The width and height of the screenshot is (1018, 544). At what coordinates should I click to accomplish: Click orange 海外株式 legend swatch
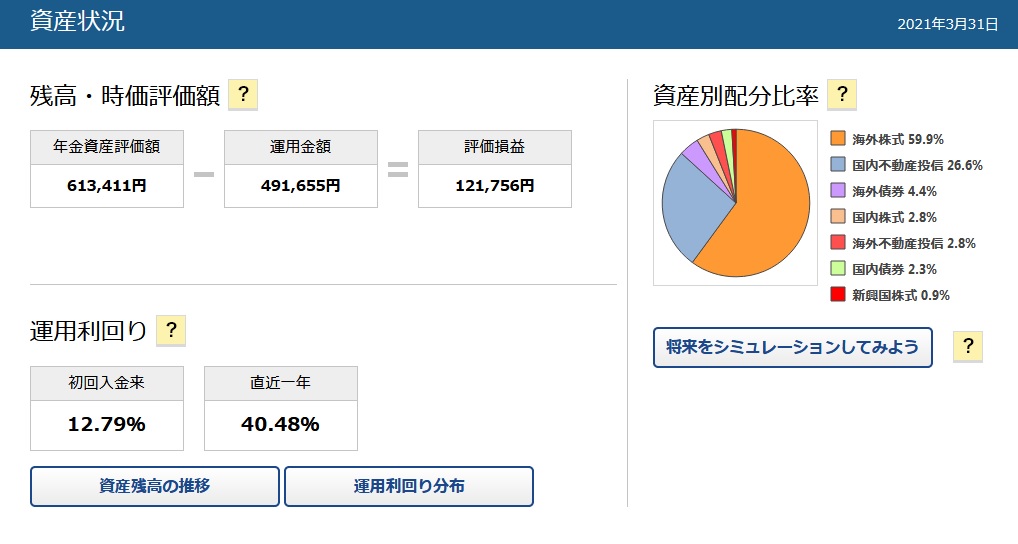click(838, 138)
